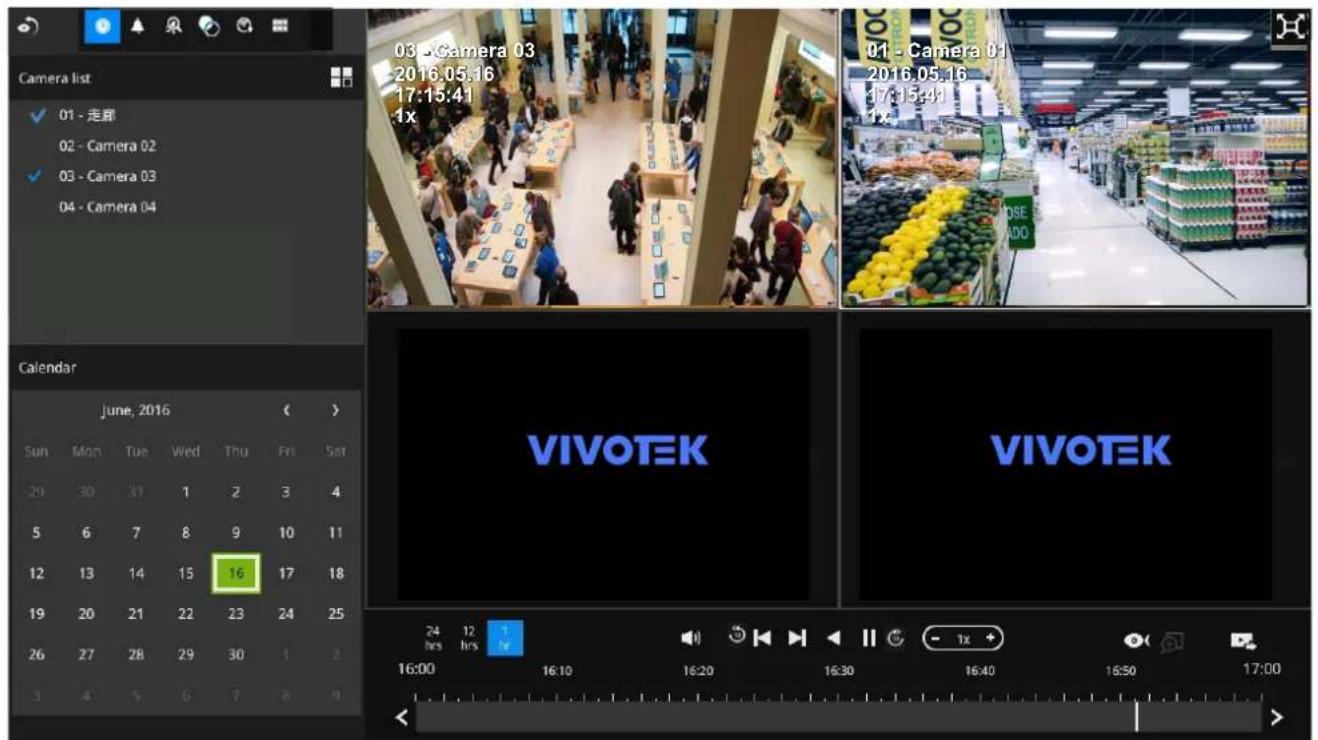Select highlighted date 16 in calendar
This screenshot has width=1318, height=740.
click(x=236, y=573)
